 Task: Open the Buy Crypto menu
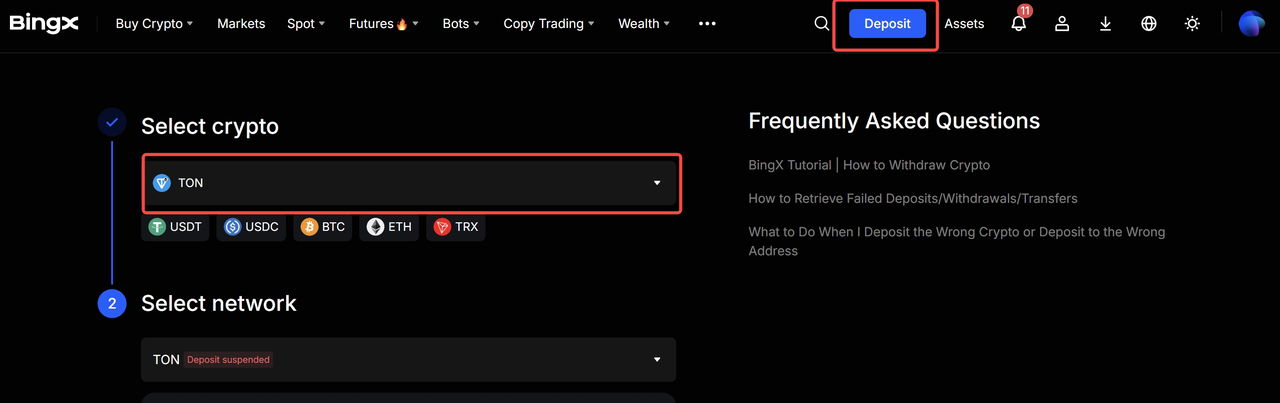pos(154,24)
